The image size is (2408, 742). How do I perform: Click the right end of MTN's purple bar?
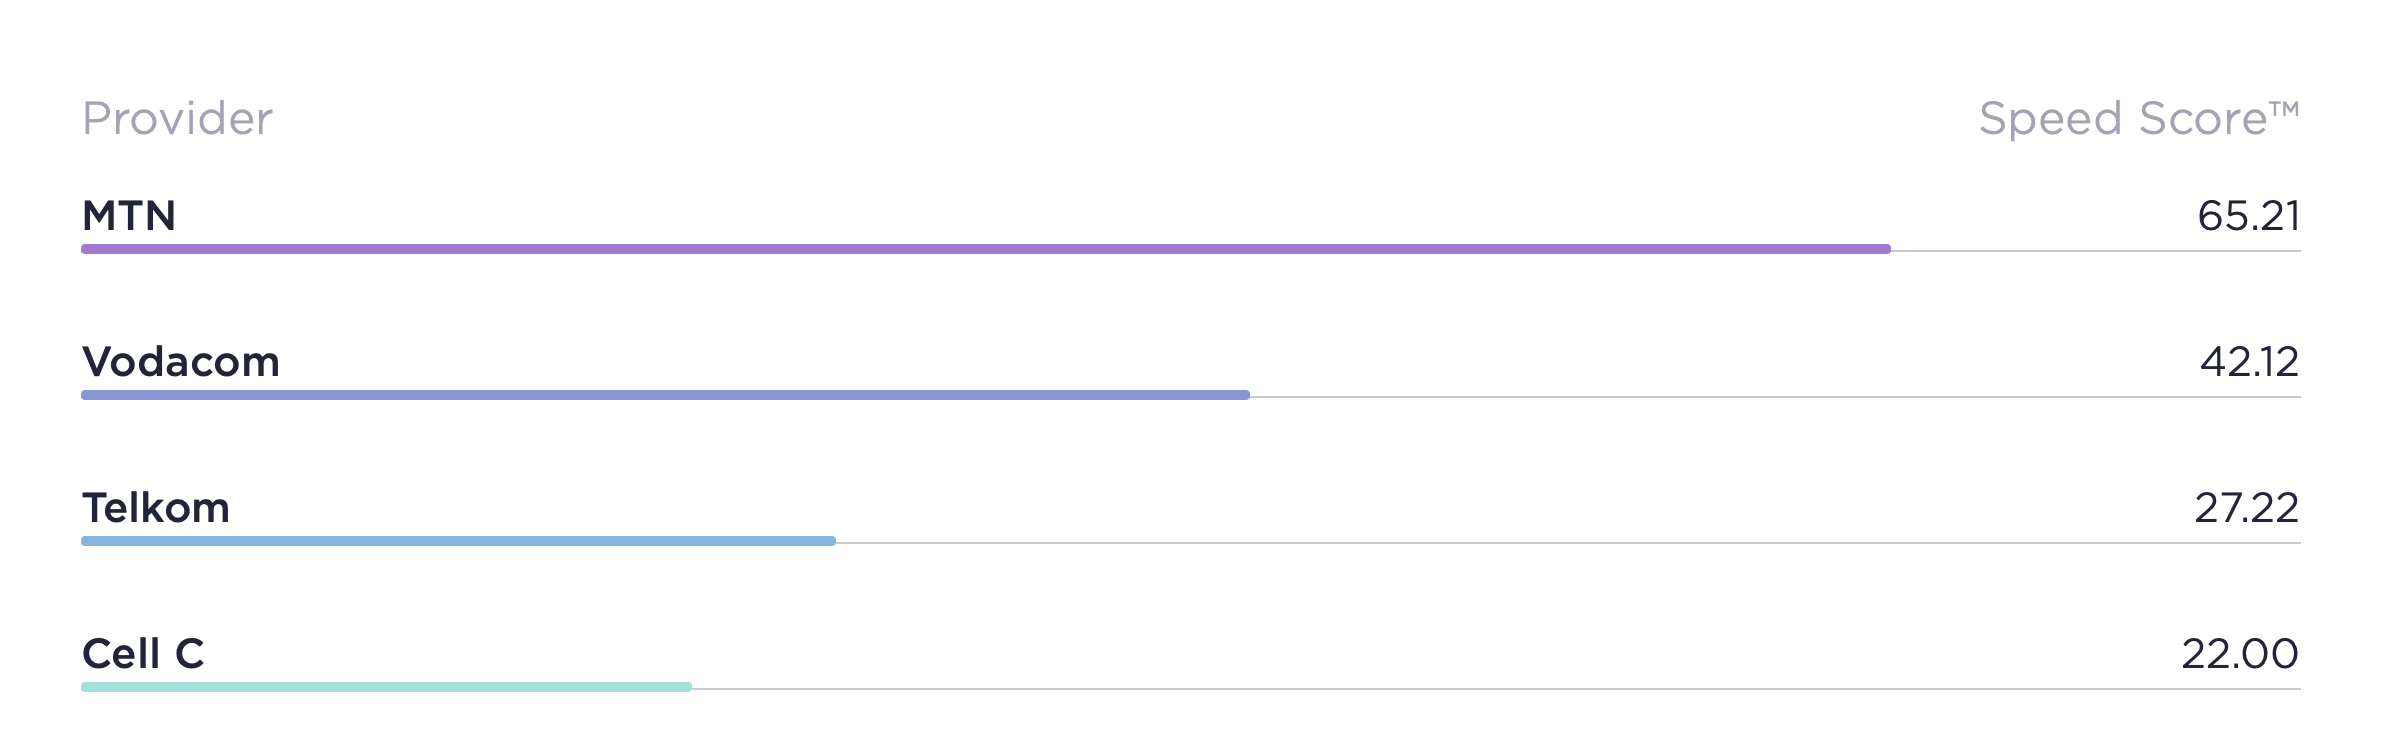(1886, 249)
